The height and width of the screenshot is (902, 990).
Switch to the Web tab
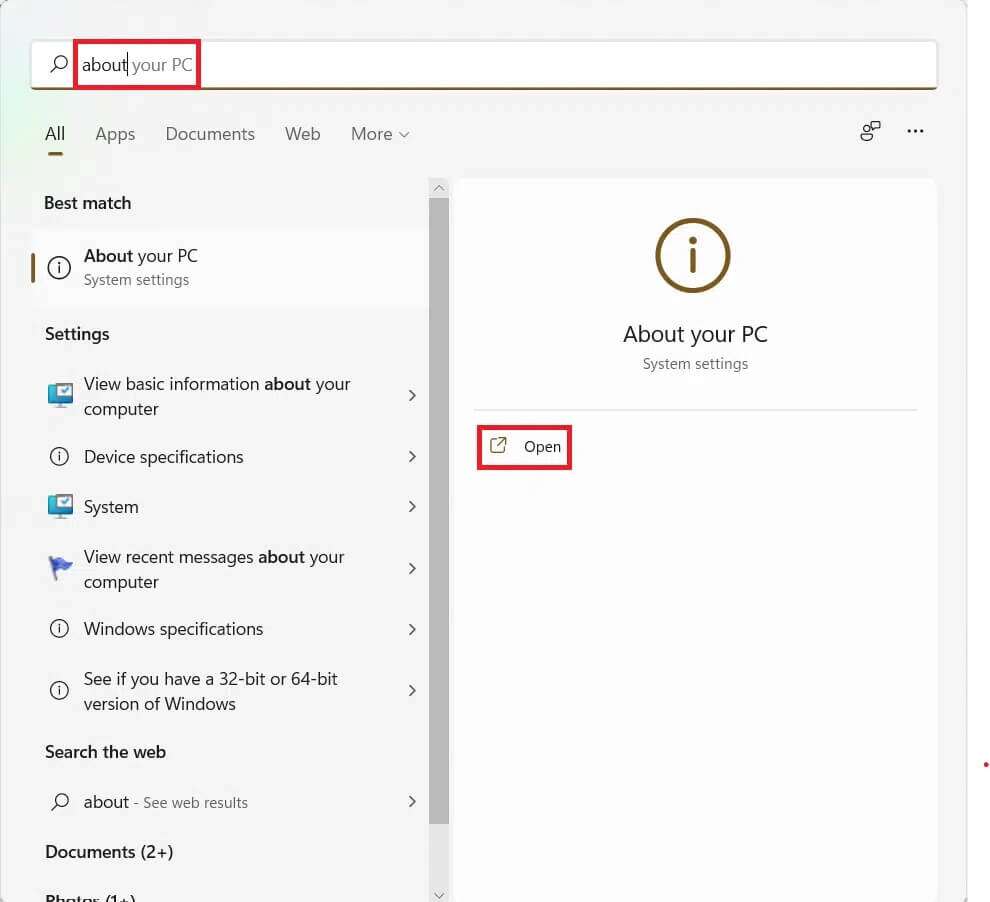[x=302, y=134]
